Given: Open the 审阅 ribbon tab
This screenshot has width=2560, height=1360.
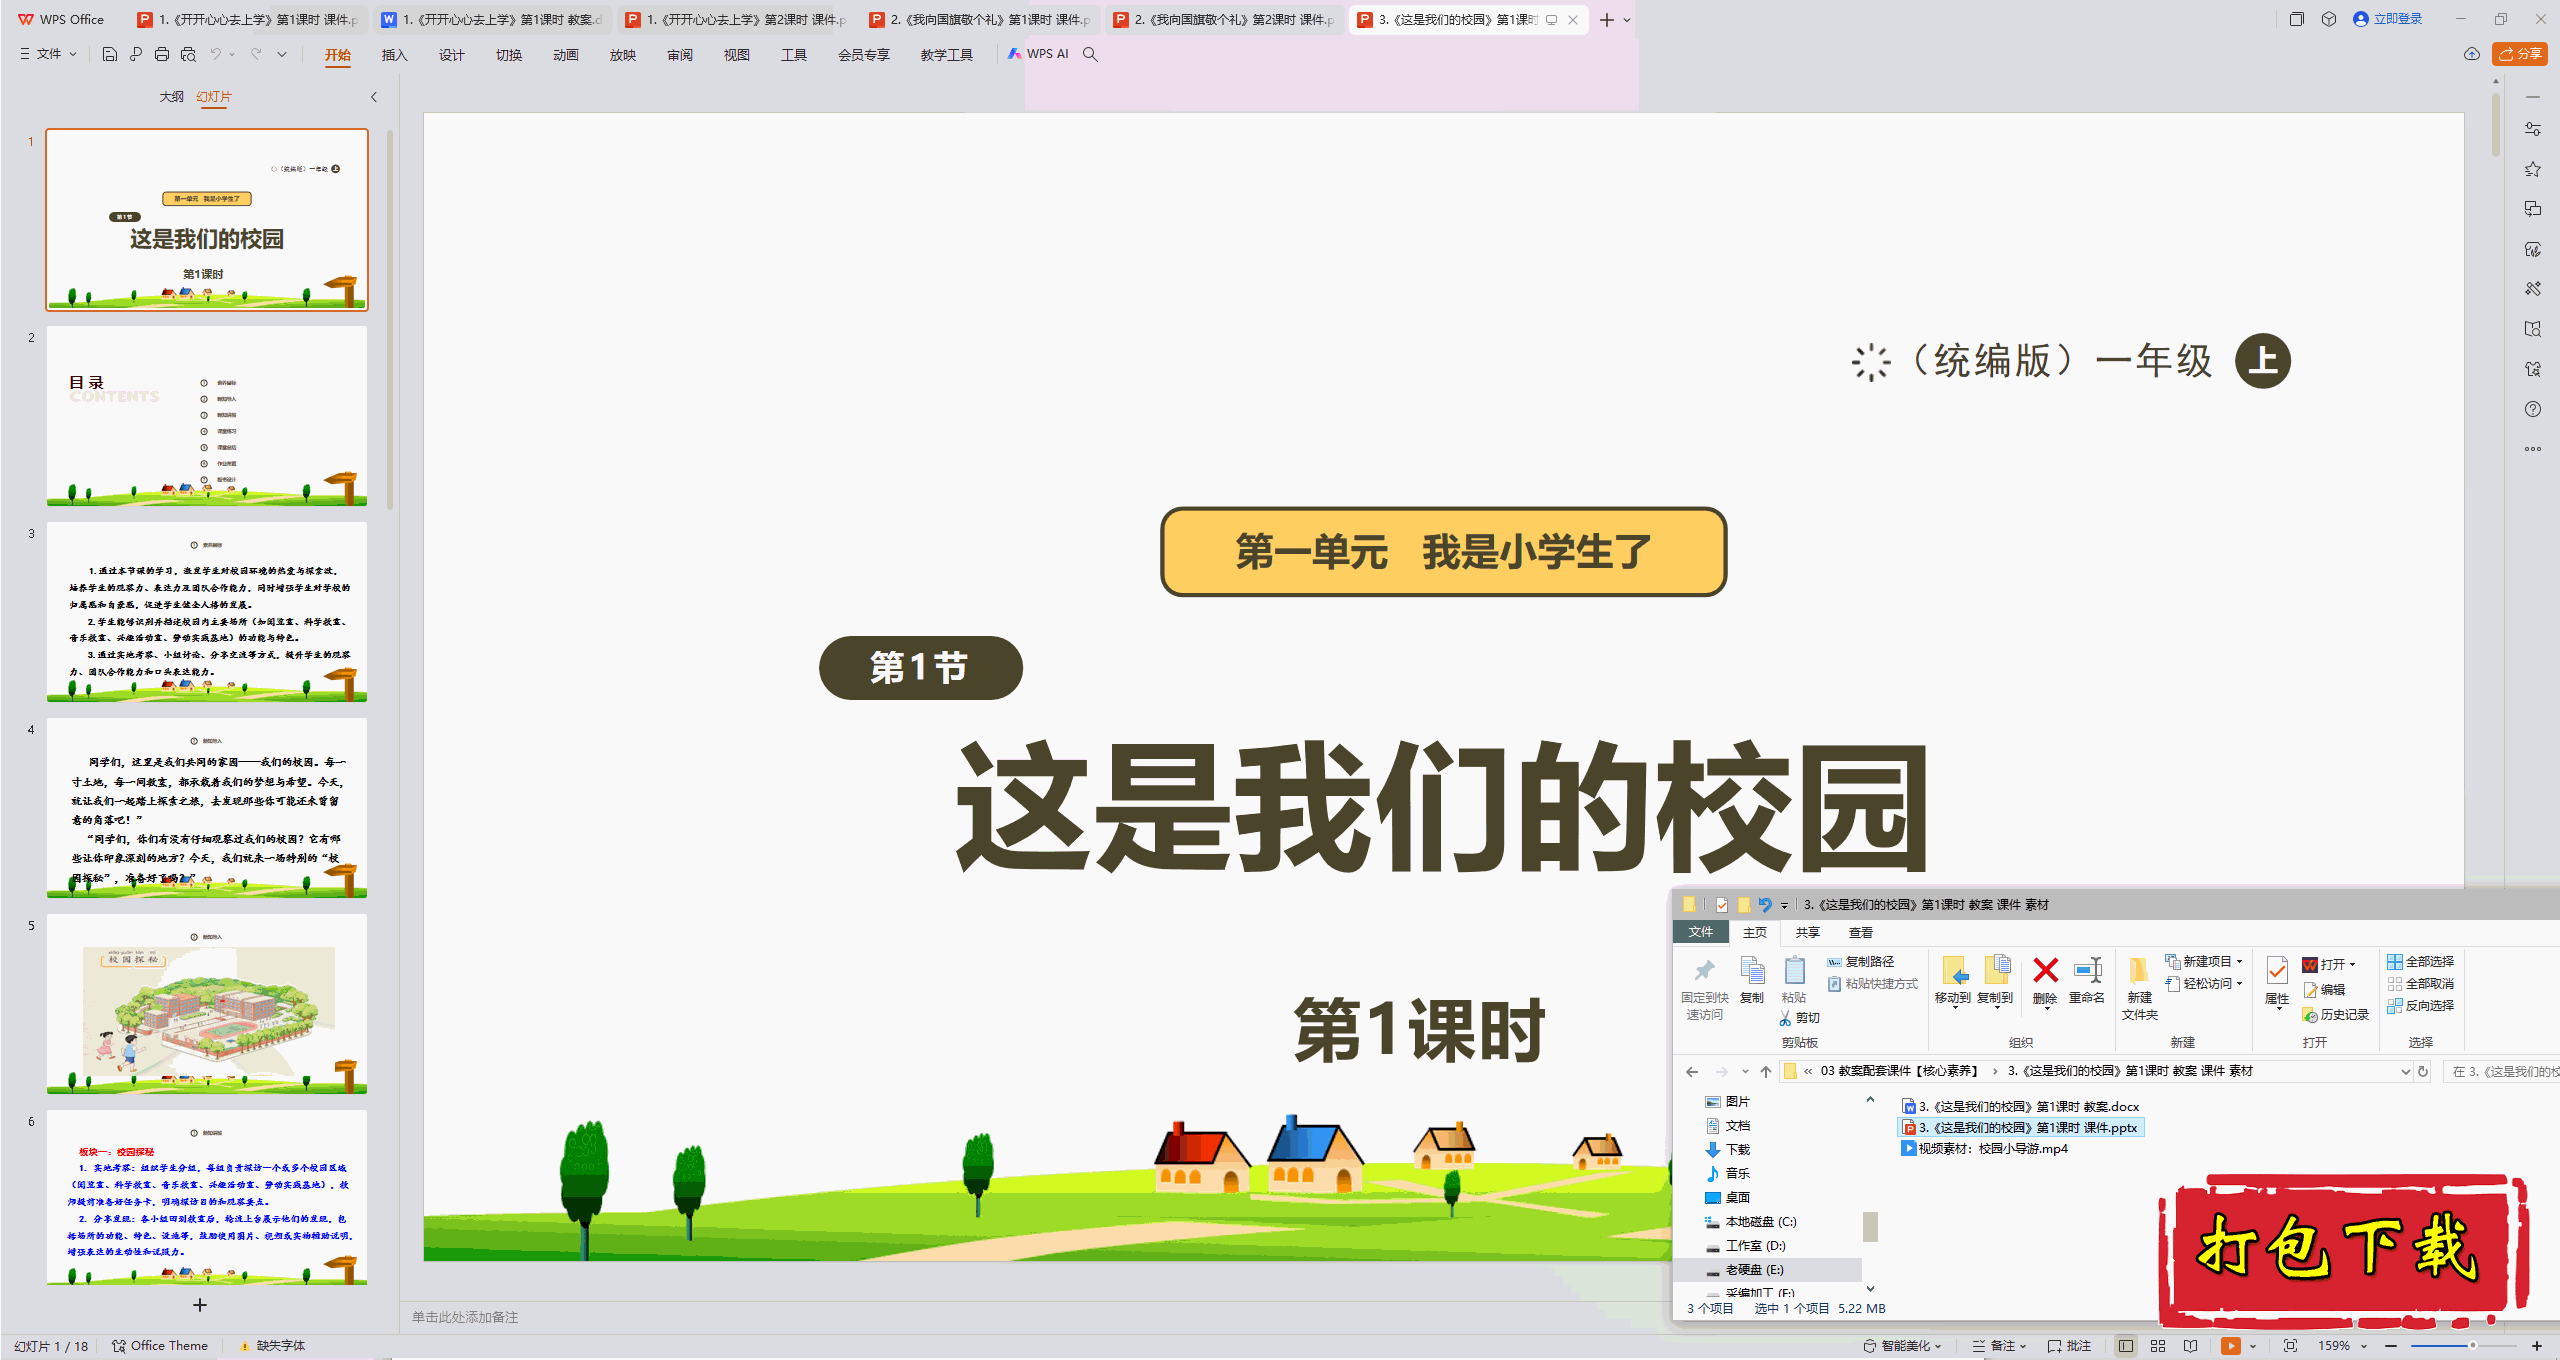Looking at the screenshot, I should click(x=680, y=55).
